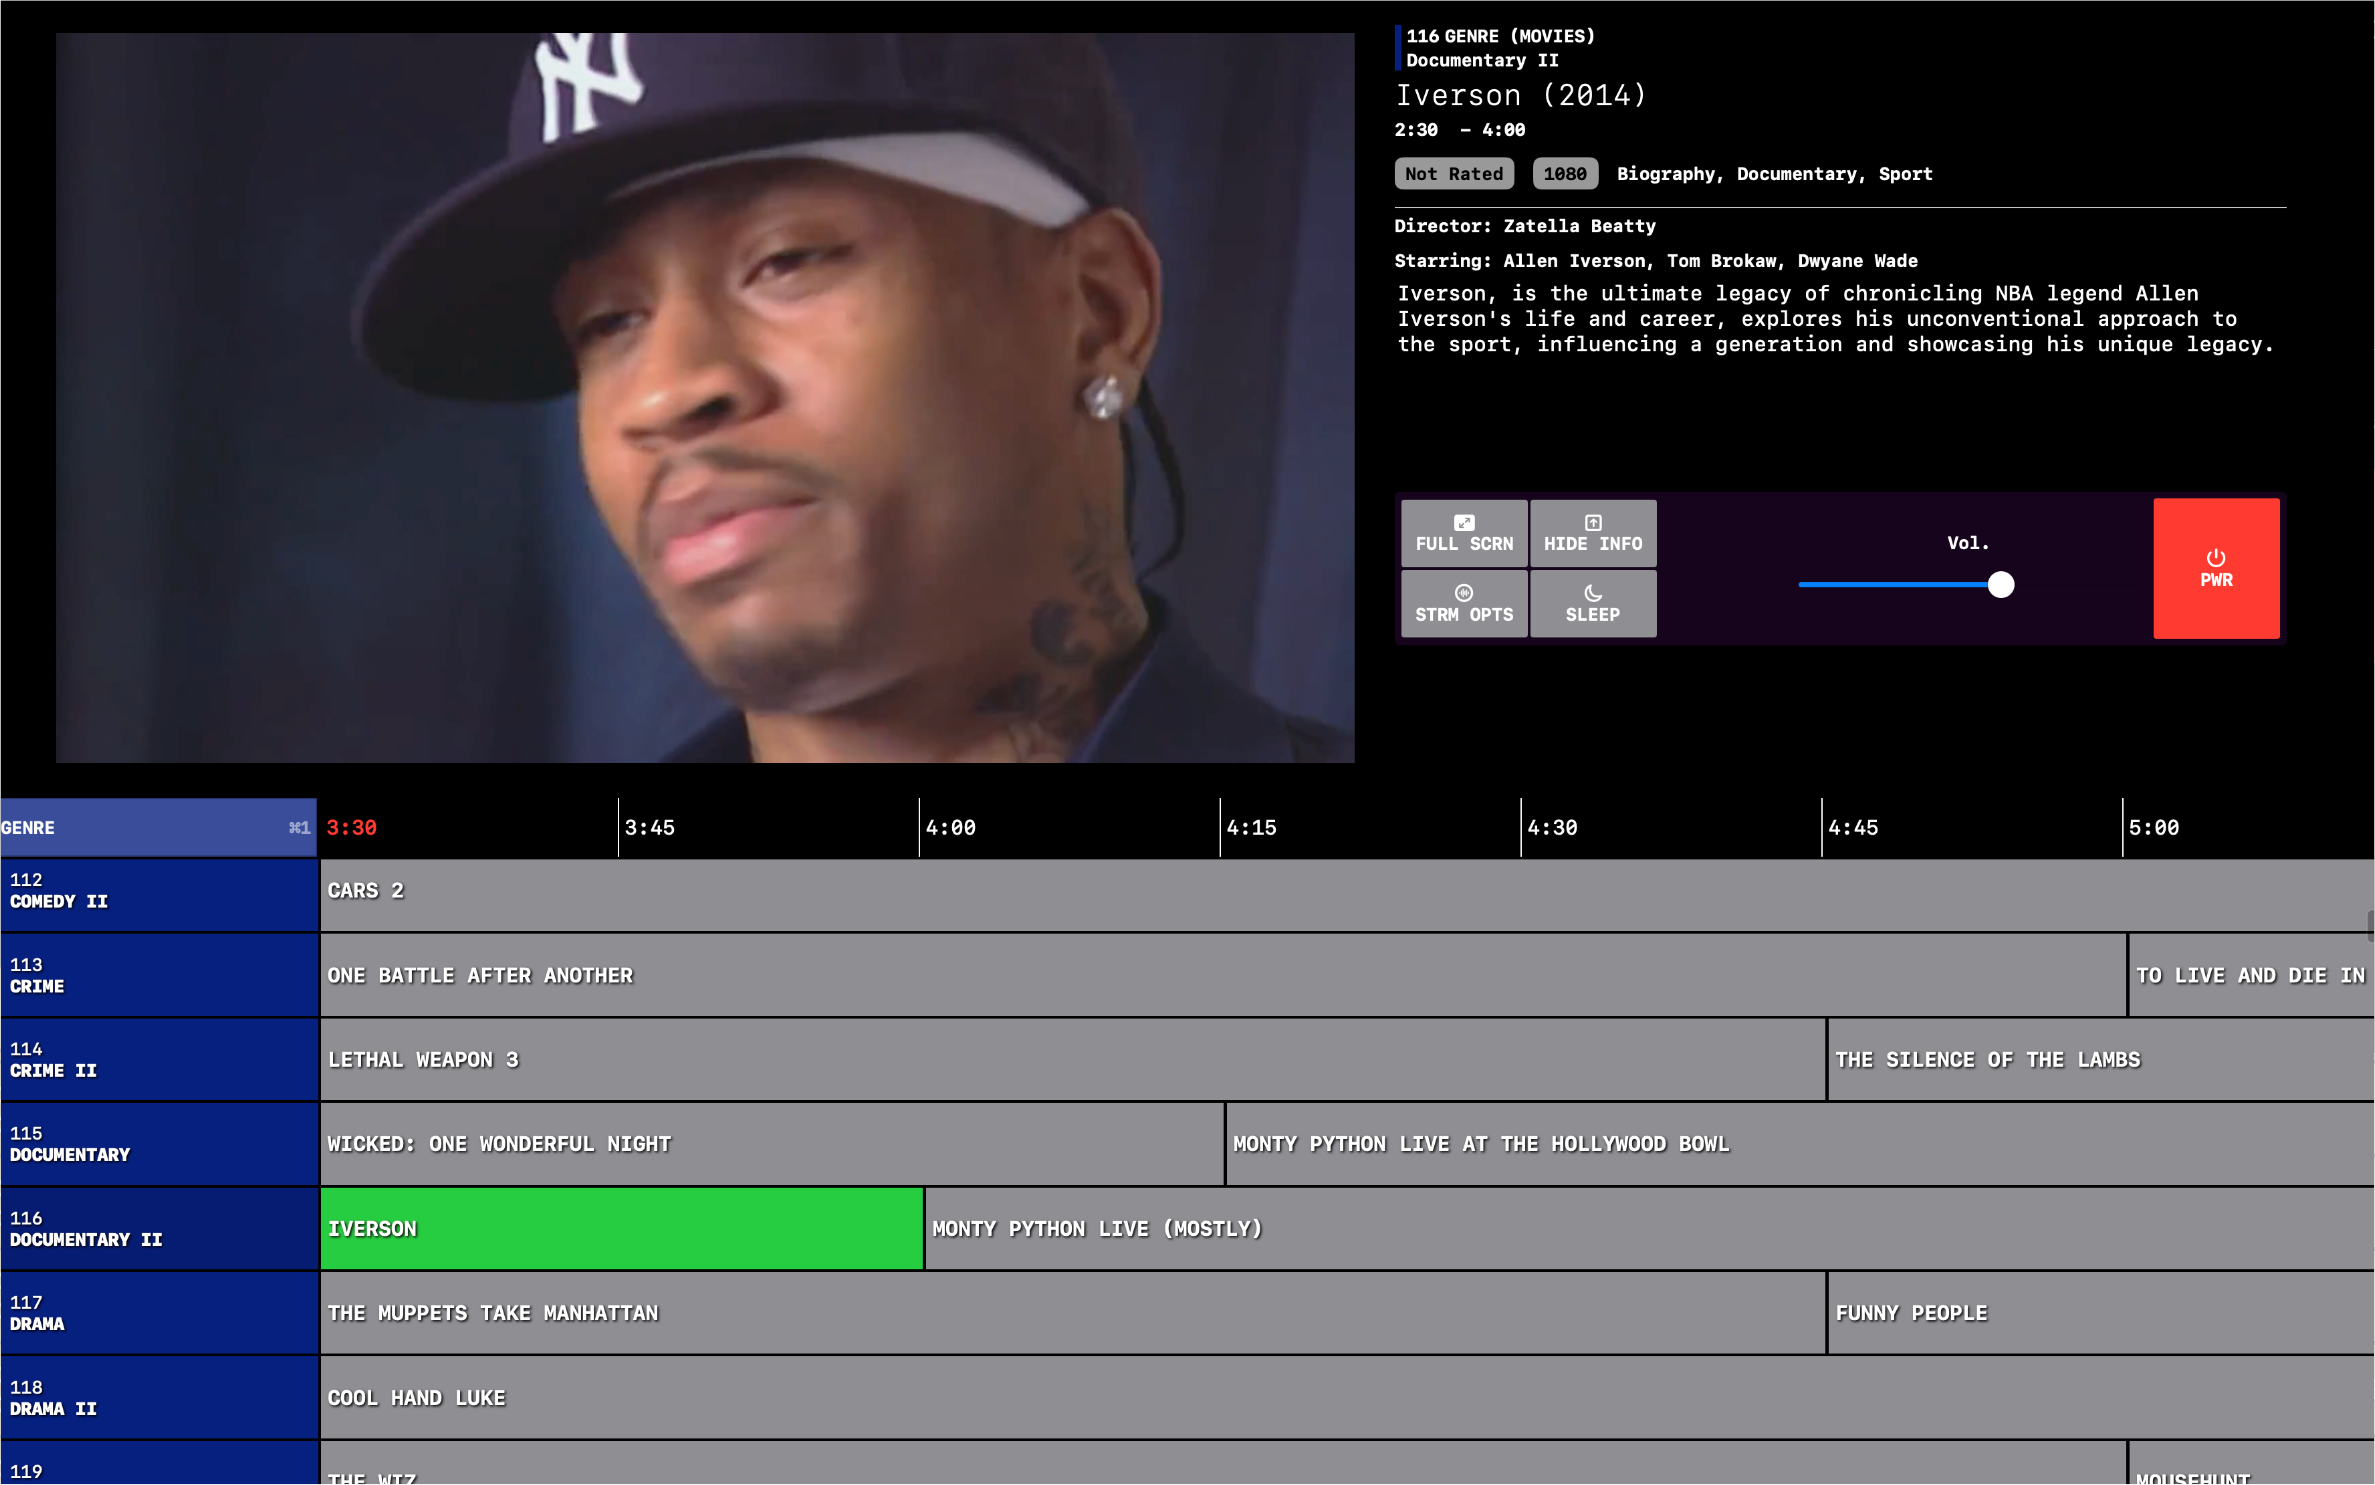Select the Mousehunt program block
This screenshot has height=1485, width=2375.
point(2252,1464)
